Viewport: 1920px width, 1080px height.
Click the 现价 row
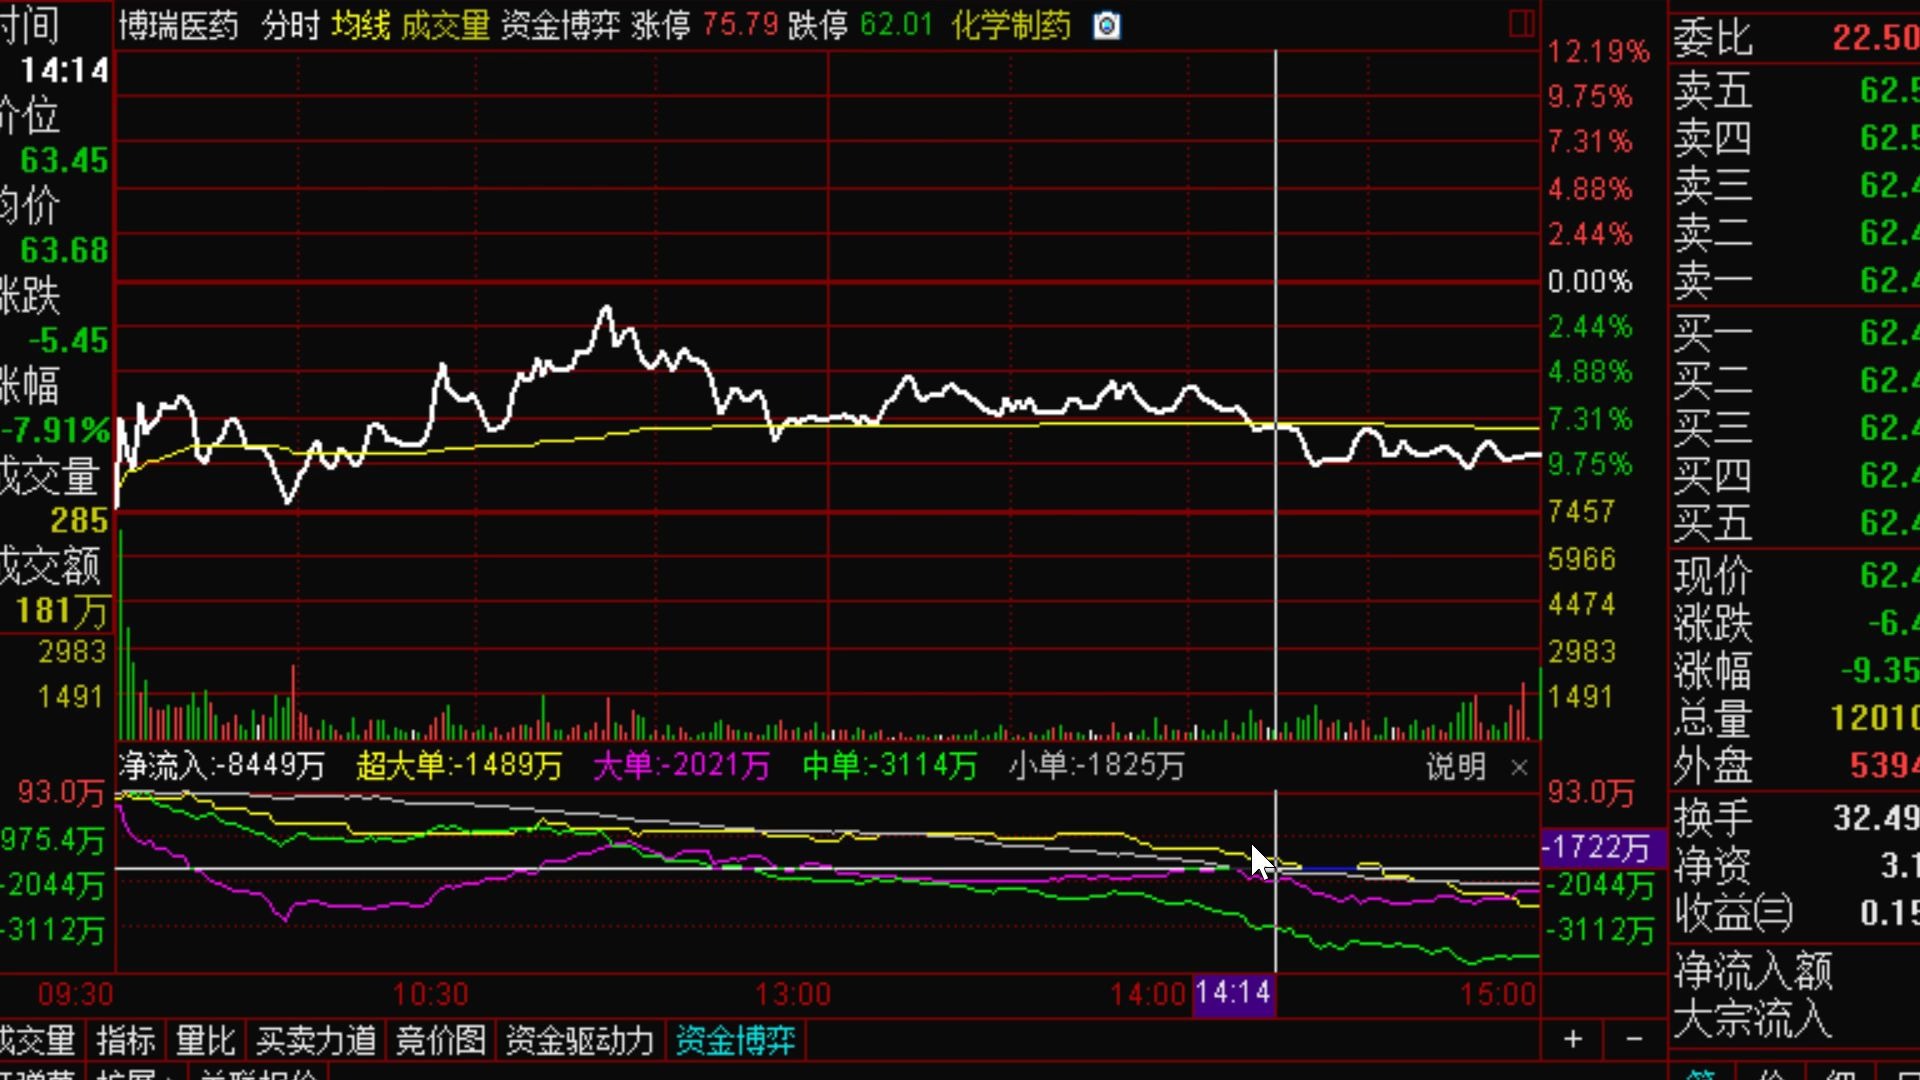1795,576
